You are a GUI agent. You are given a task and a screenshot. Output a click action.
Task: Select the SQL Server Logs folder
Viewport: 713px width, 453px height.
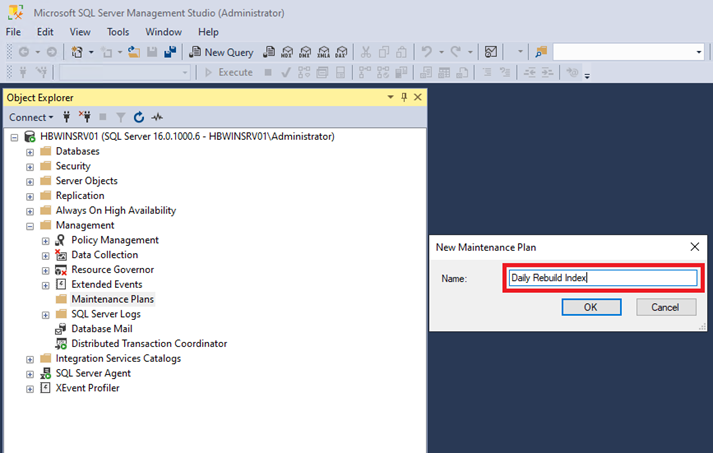(x=105, y=314)
